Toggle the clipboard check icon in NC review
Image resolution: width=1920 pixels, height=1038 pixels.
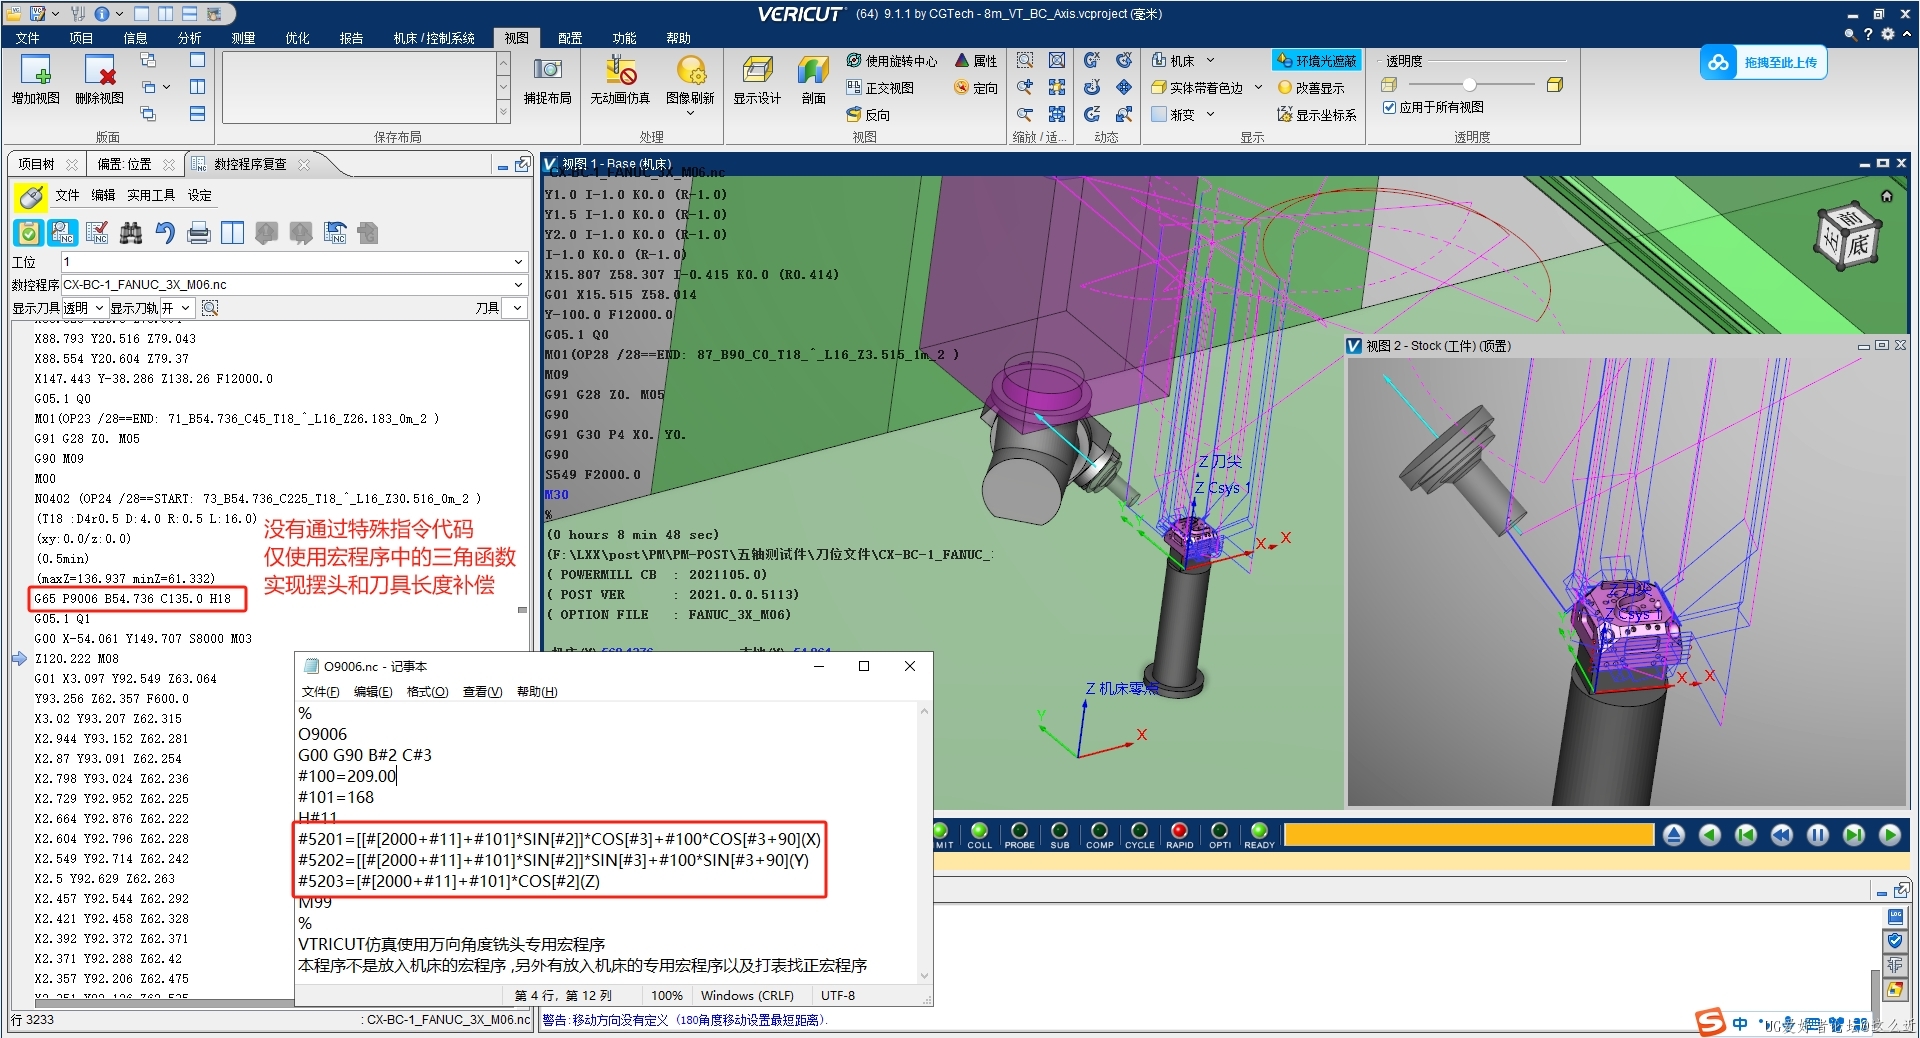pos(29,233)
